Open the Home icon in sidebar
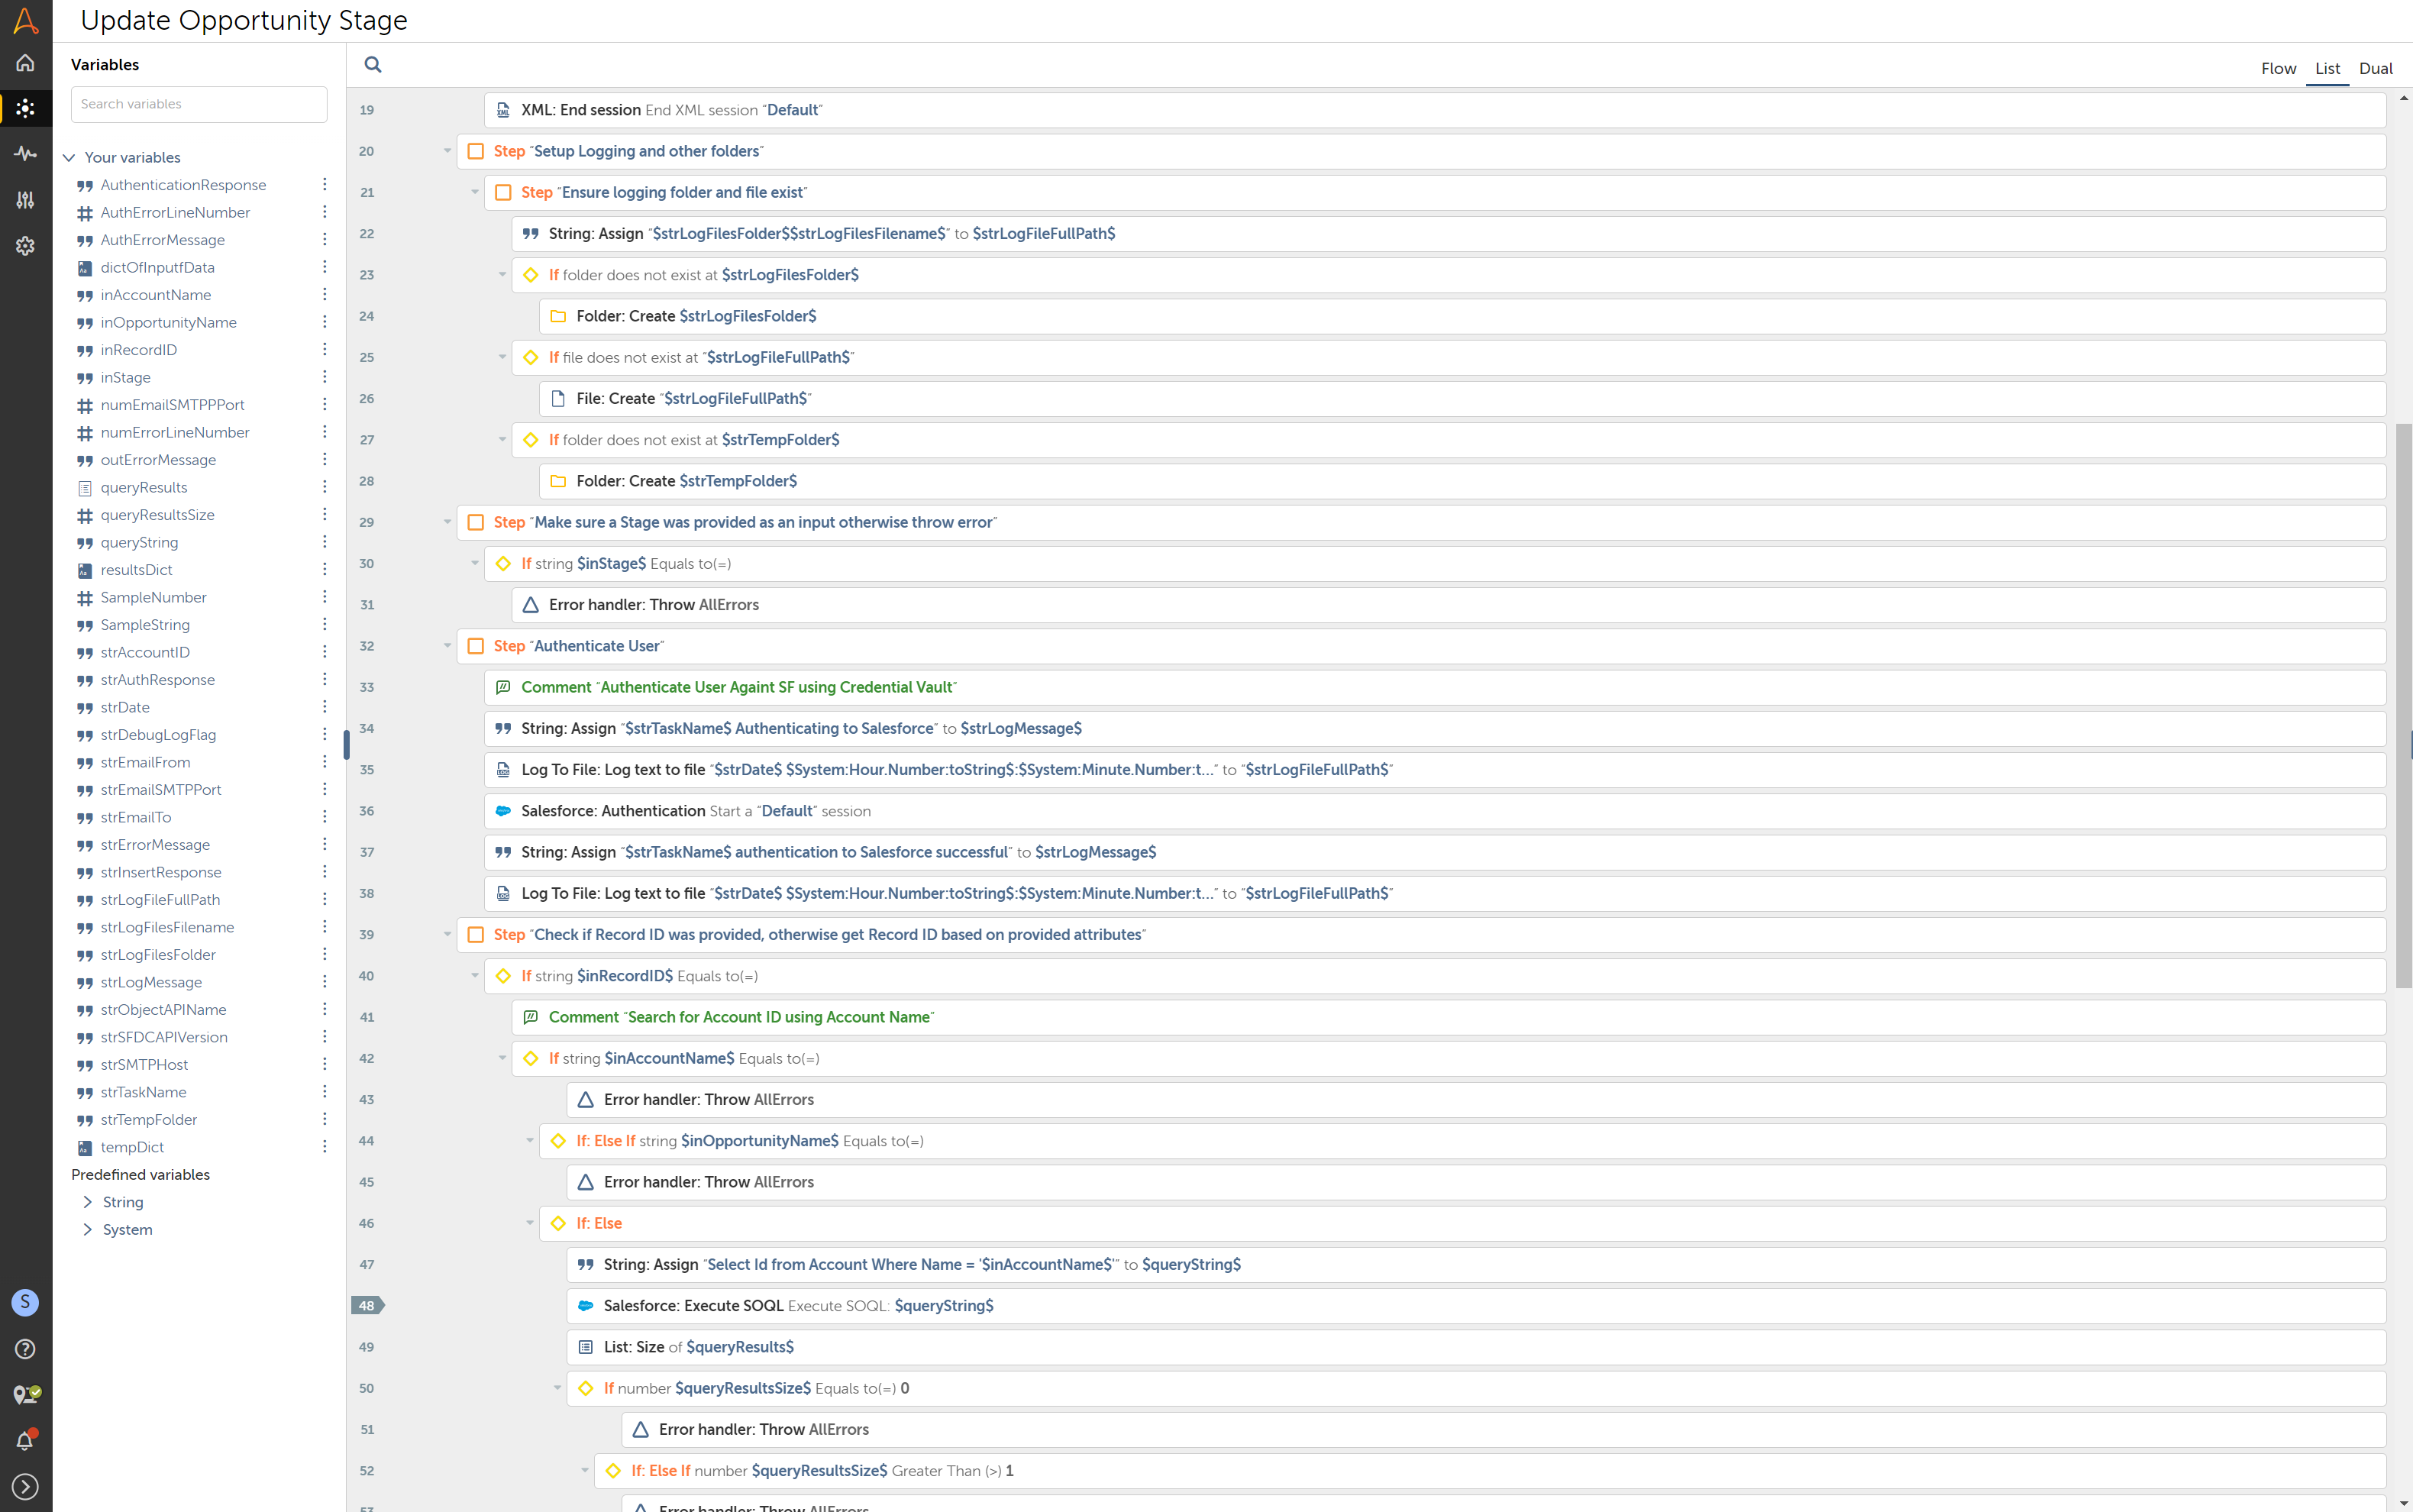This screenshot has height=1512, width=2413. click(25, 63)
